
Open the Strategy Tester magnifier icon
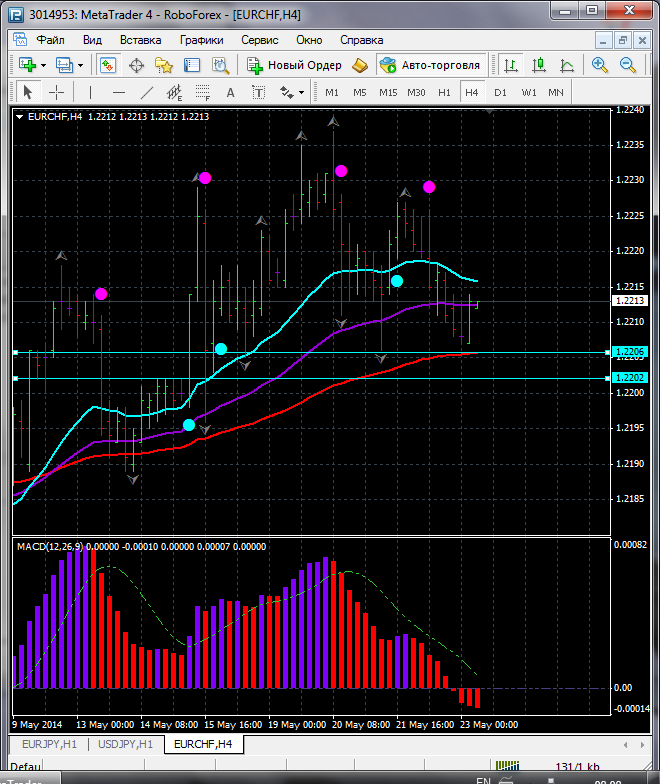pos(220,65)
